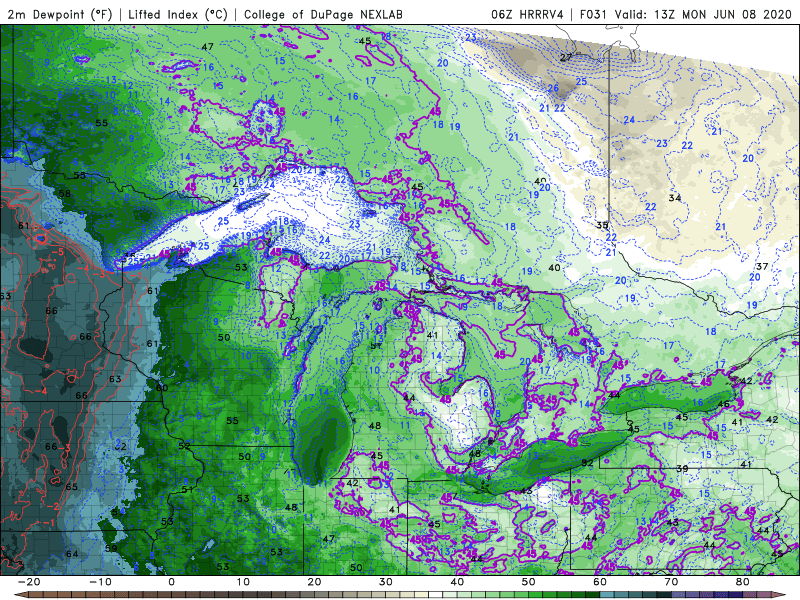Image resolution: width=800 pixels, height=600 pixels.
Task: Click the black '37' dewpoint value on the map
Action: click(762, 266)
